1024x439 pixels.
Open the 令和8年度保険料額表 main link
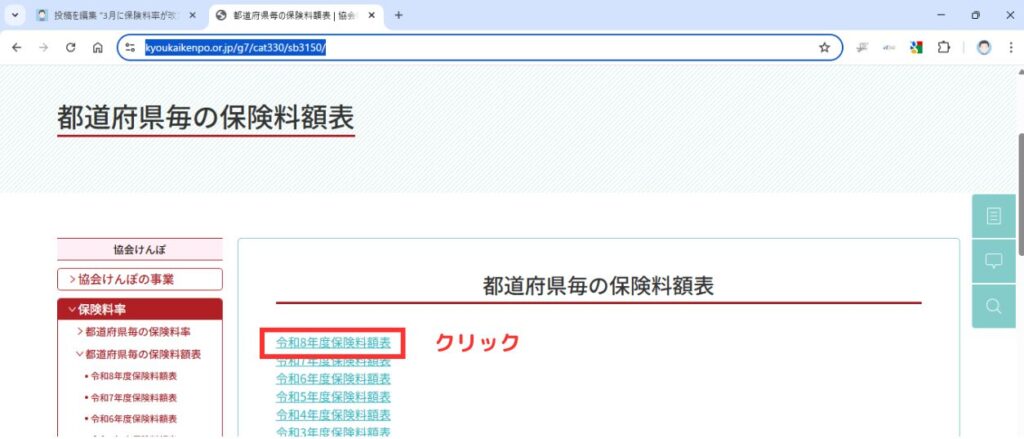pos(333,342)
